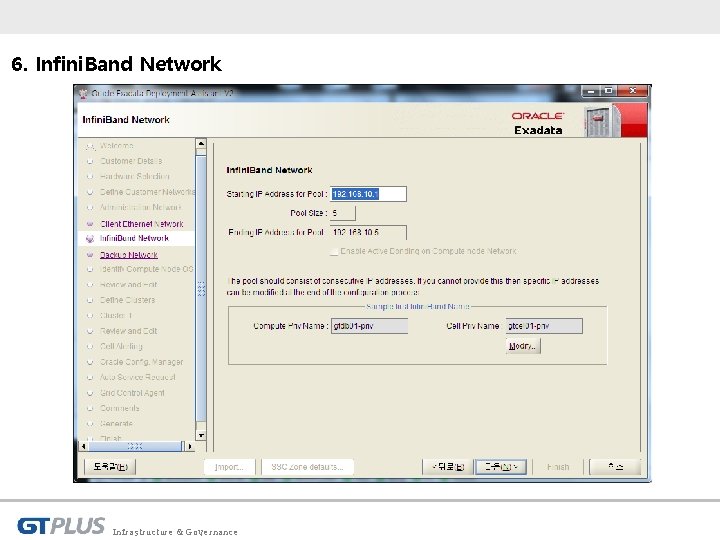720x540 pixels.
Task: Click sidebar scroll down arrow
Action: (201, 435)
